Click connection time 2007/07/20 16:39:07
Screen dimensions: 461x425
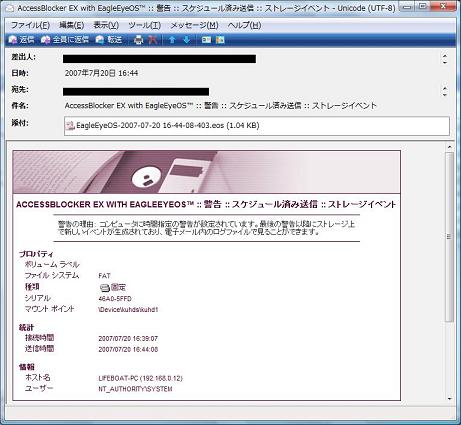pyautogui.click(x=128, y=339)
